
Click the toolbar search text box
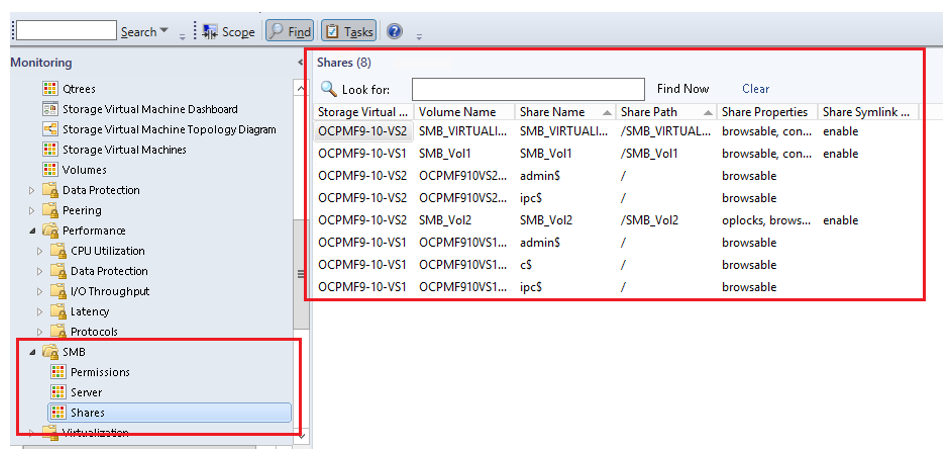[66, 31]
